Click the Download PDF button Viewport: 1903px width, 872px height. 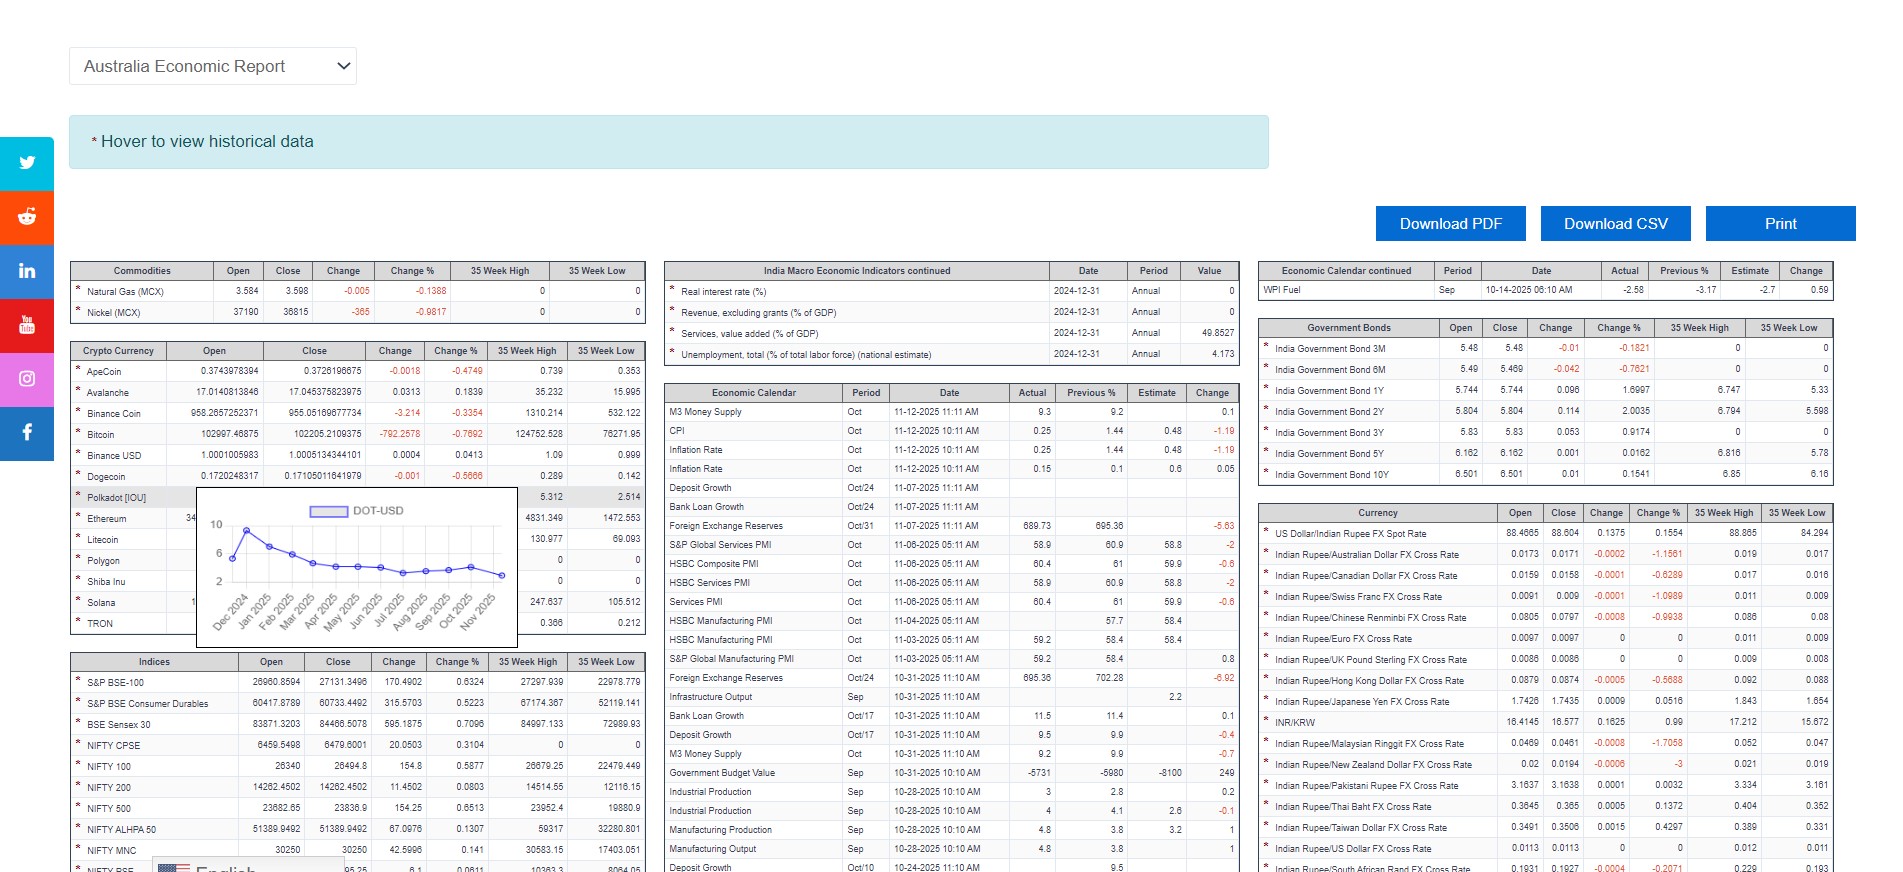click(x=1450, y=224)
